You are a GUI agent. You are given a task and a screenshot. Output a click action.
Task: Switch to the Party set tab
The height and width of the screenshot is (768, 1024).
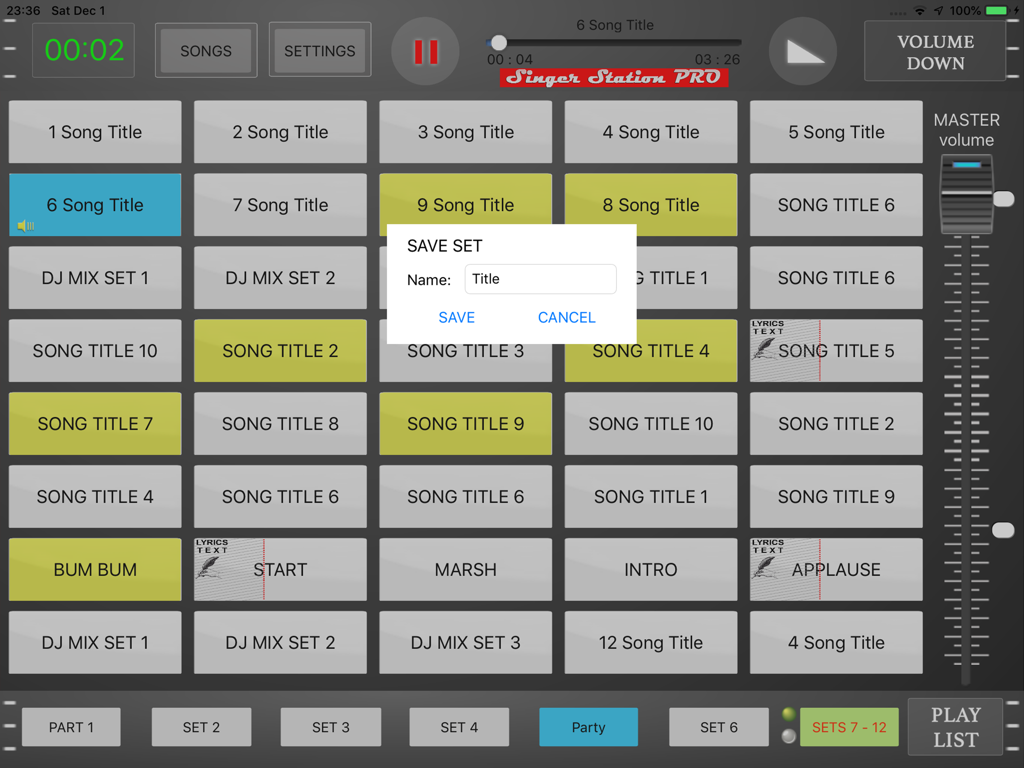pyautogui.click(x=588, y=727)
